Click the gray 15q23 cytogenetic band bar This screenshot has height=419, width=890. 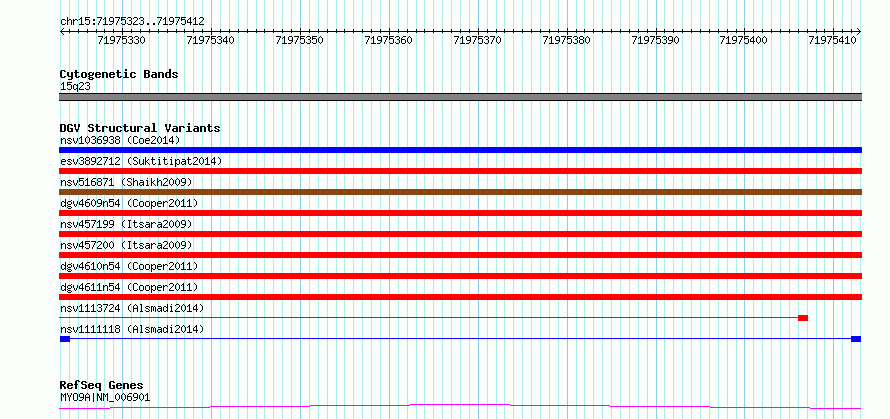click(460, 97)
